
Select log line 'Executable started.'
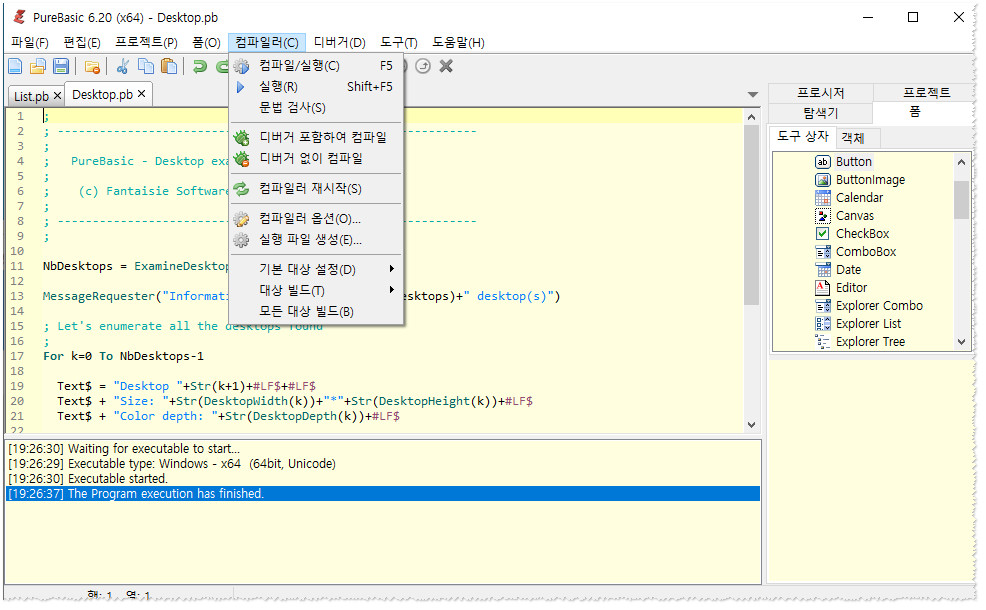coord(383,479)
